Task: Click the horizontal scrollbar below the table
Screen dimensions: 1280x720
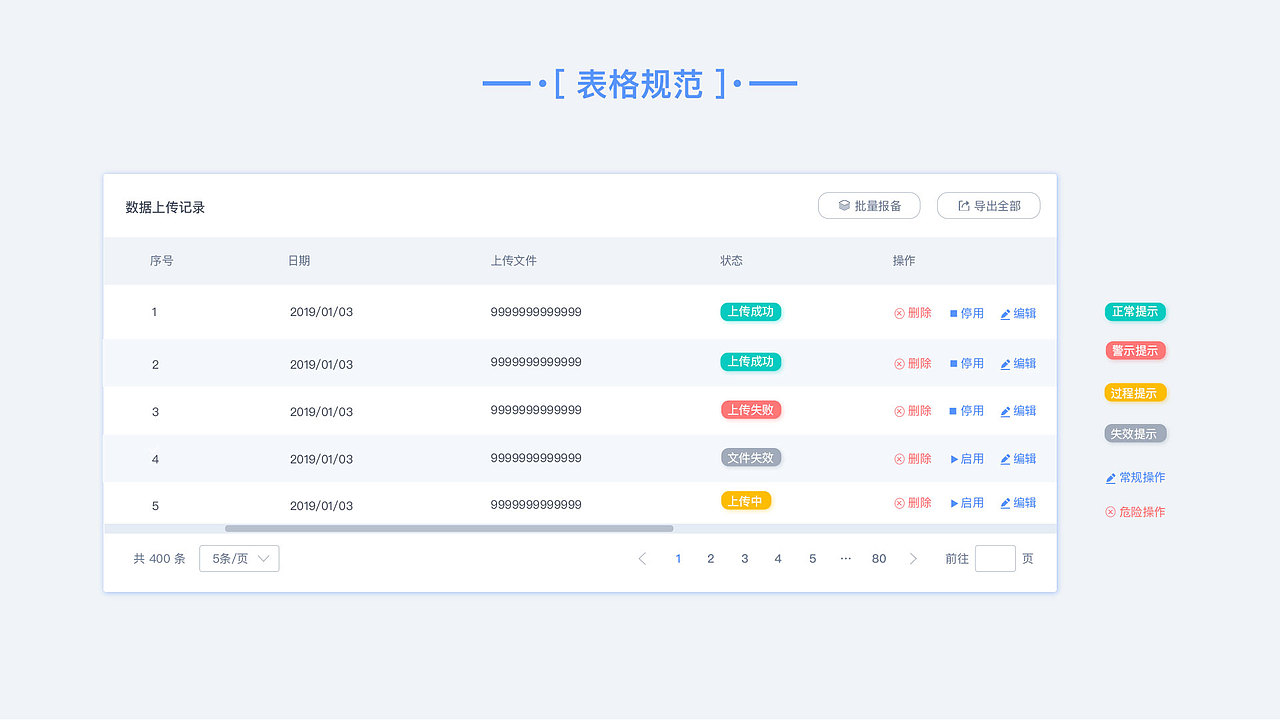Action: click(450, 528)
